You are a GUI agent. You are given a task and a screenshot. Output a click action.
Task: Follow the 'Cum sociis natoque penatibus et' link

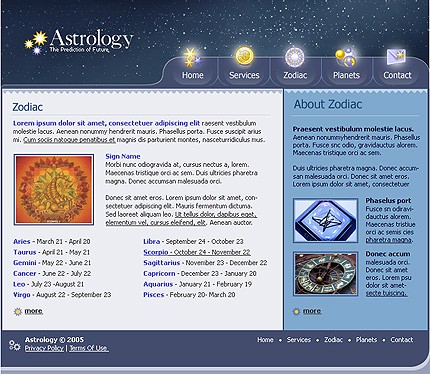pos(69,140)
